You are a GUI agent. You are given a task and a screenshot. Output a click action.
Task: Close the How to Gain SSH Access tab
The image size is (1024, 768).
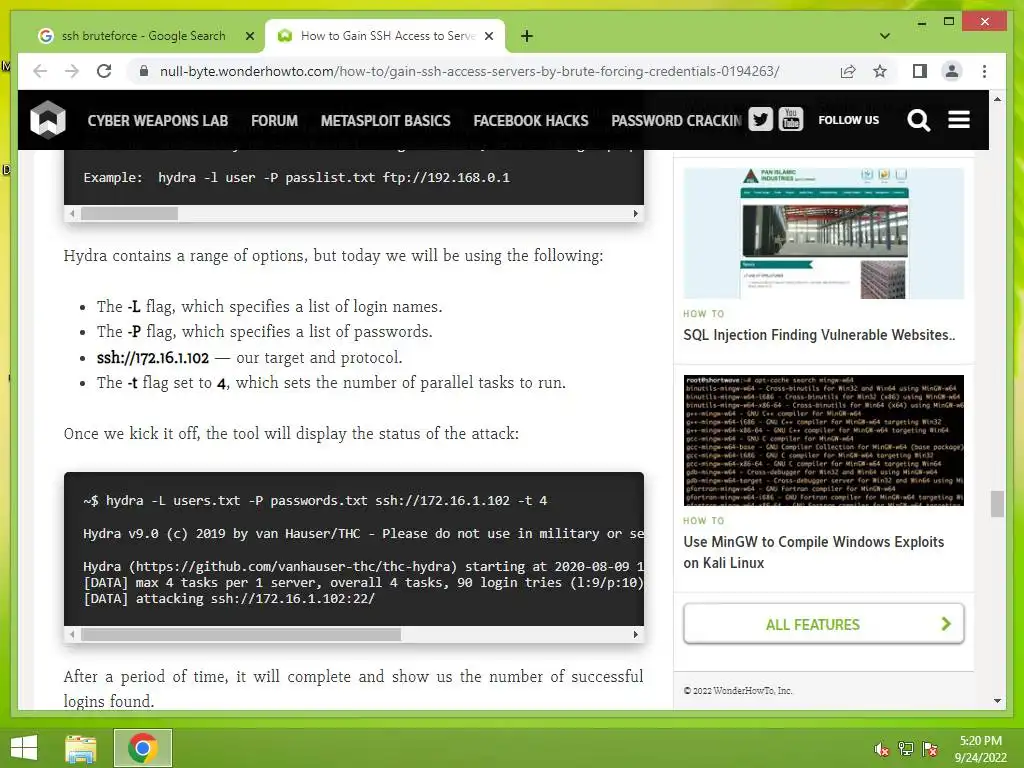[488, 36]
